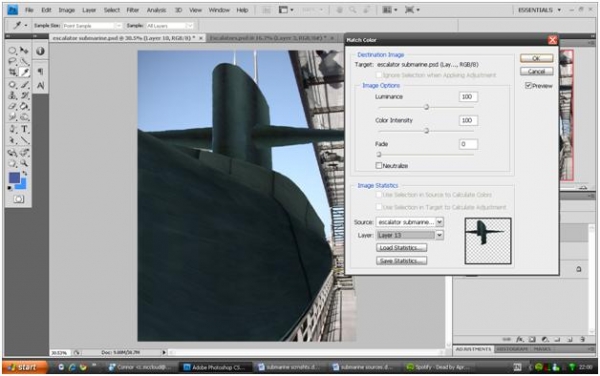Viewport: 600px width, 376px height.
Task: Switch to Spotify in the taskbar
Action: click(439, 367)
